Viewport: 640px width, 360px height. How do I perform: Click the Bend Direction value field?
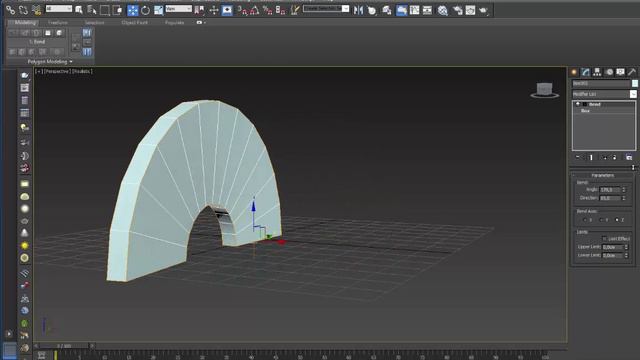(610, 198)
